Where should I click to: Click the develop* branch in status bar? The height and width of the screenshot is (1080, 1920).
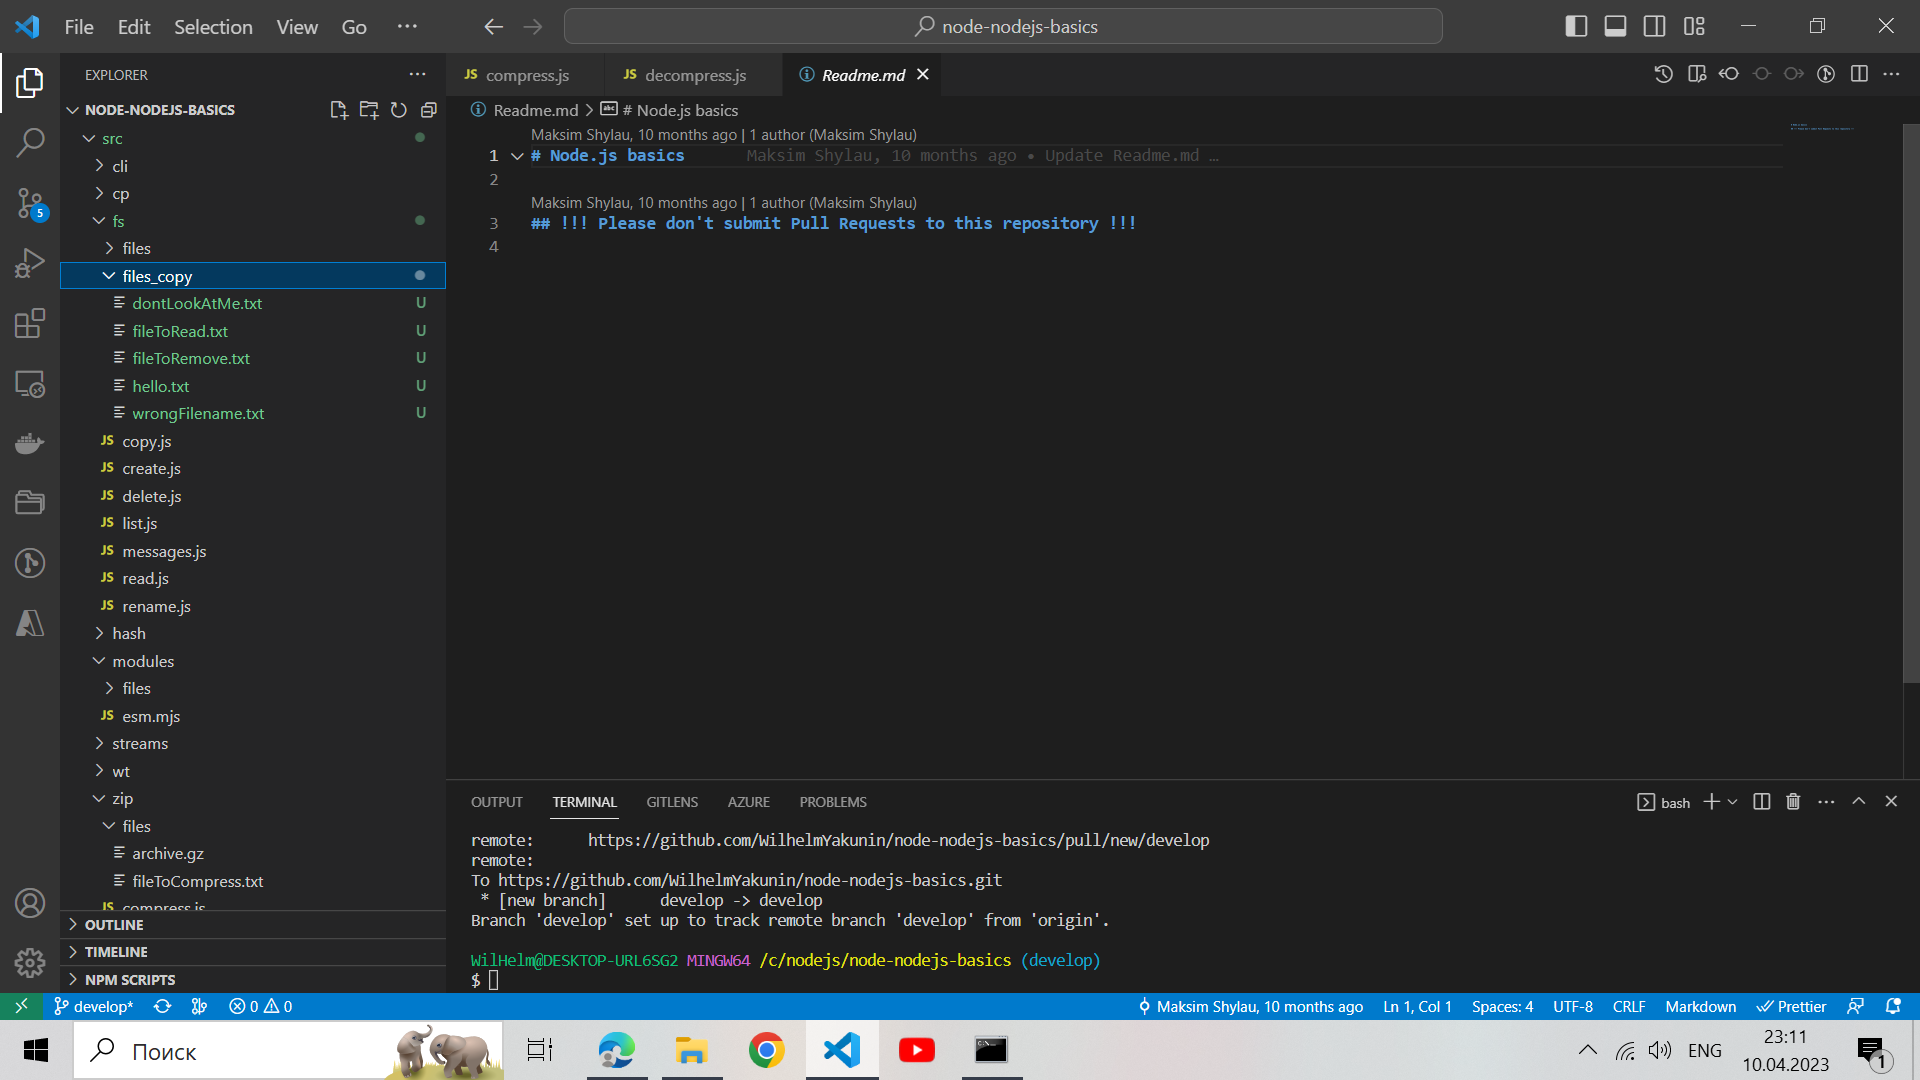coord(93,1007)
